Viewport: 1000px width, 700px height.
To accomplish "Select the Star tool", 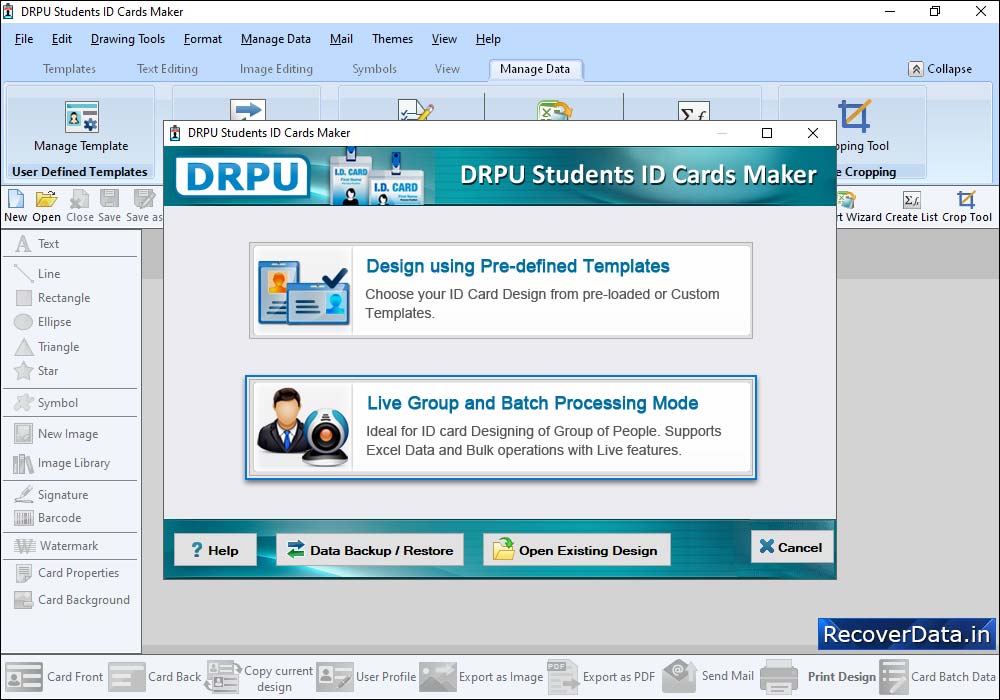I will tap(36, 371).
